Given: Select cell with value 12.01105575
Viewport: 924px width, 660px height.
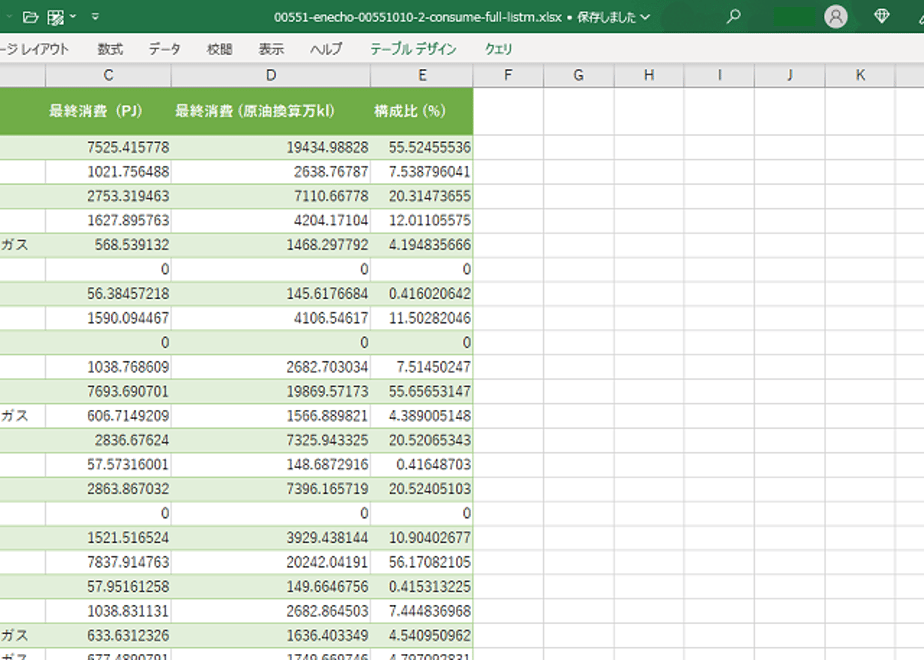Looking at the screenshot, I should click(422, 220).
